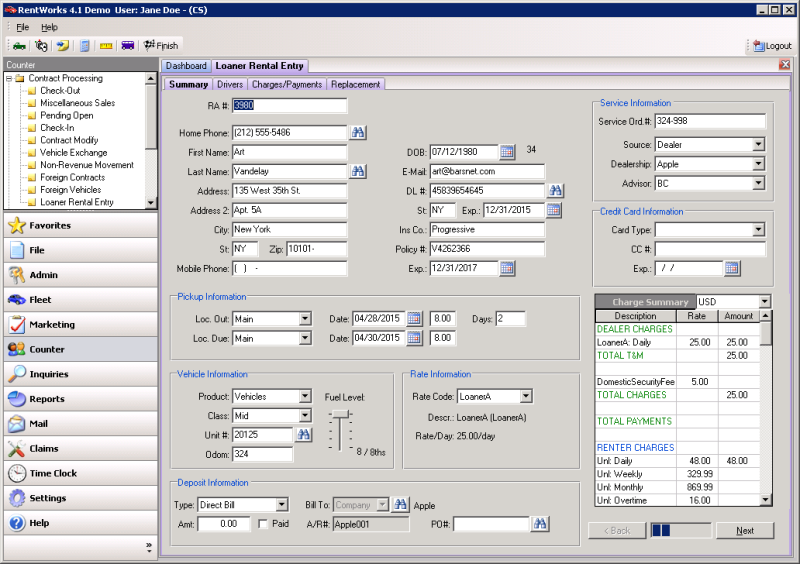Search PO# with binoculars icon
This screenshot has height=564, width=800.
540,524
